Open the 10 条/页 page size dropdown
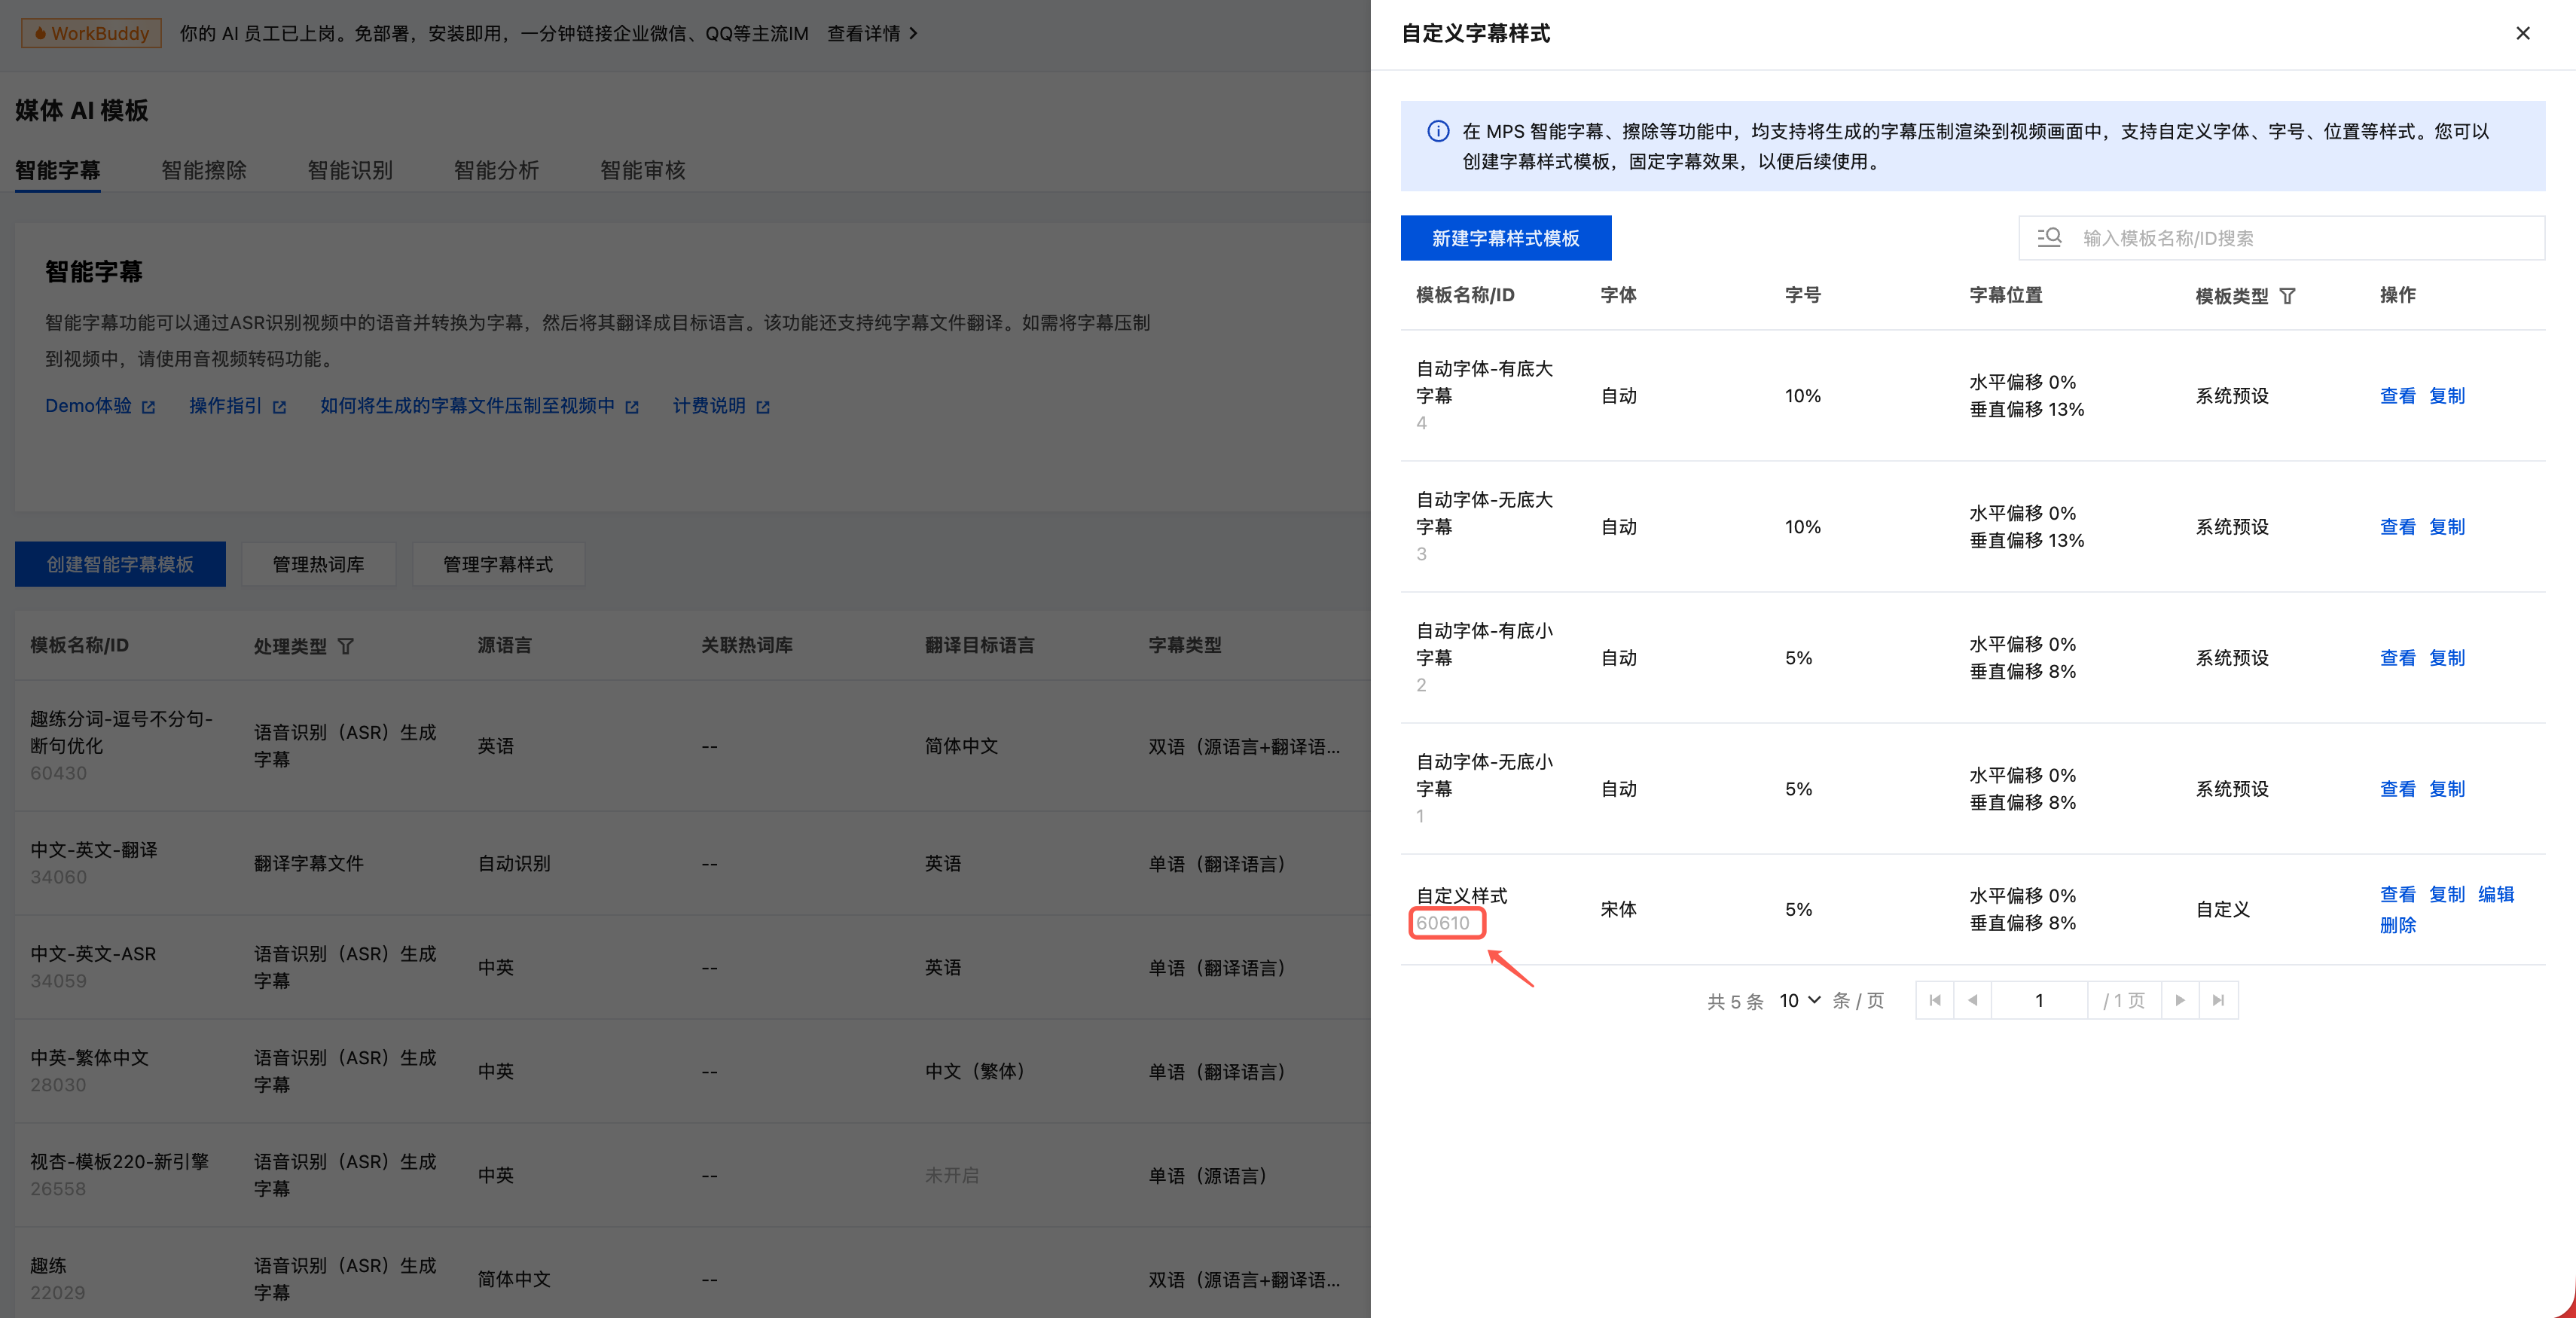 coord(1799,1000)
